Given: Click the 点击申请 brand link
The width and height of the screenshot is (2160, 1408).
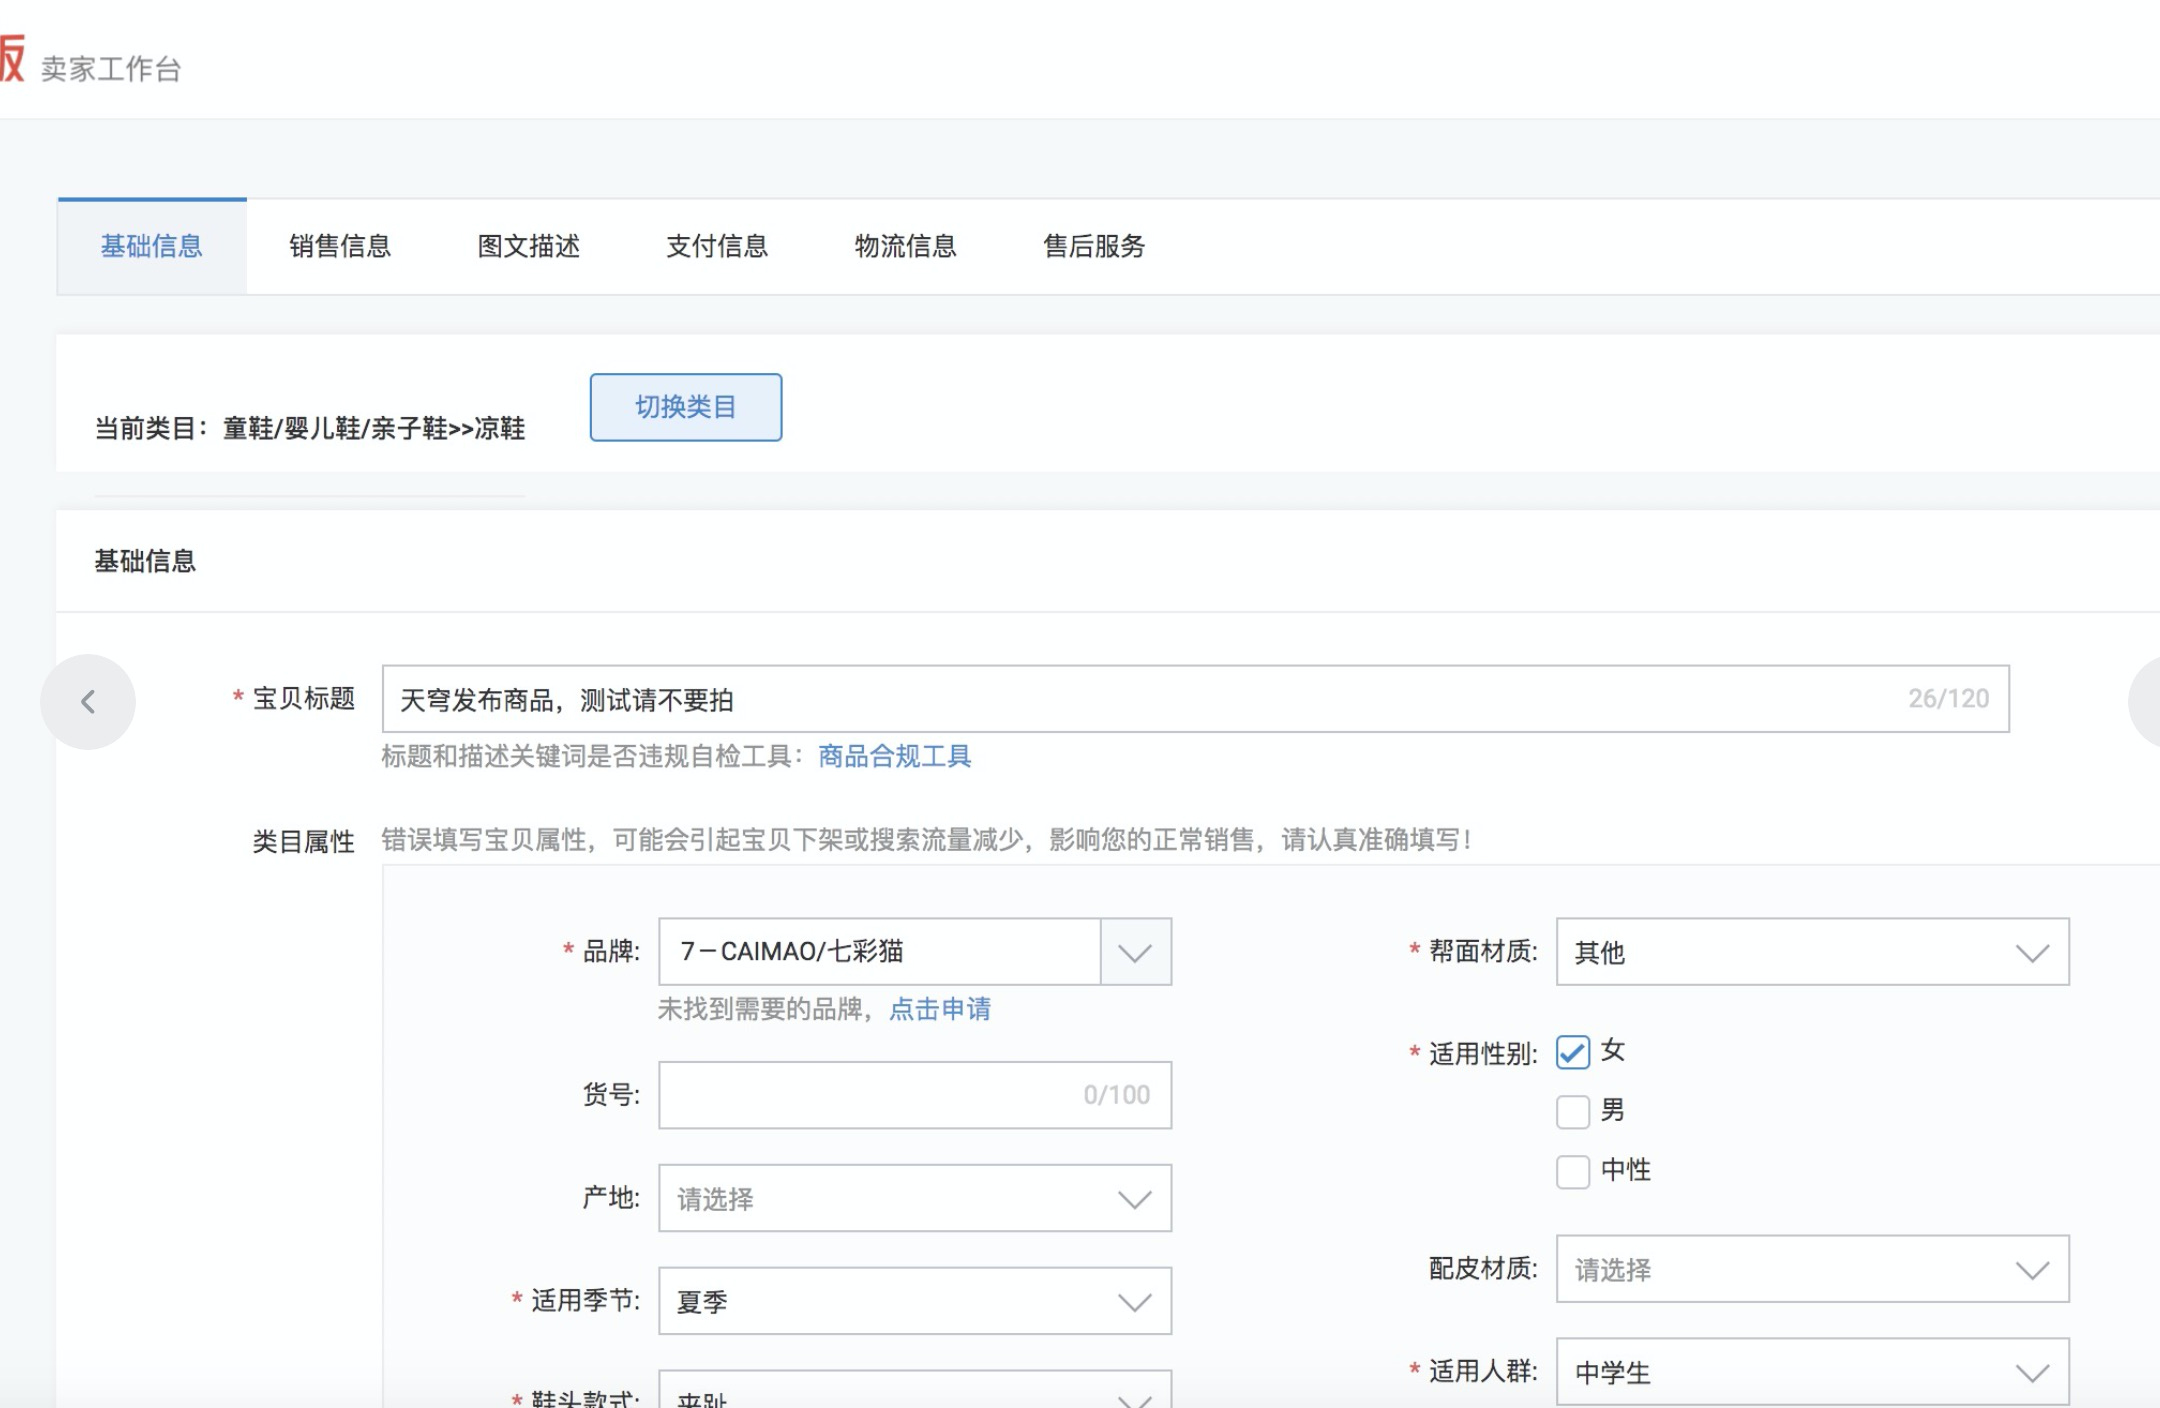Looking at the screenshot, I should click(x=940, y=1009).
